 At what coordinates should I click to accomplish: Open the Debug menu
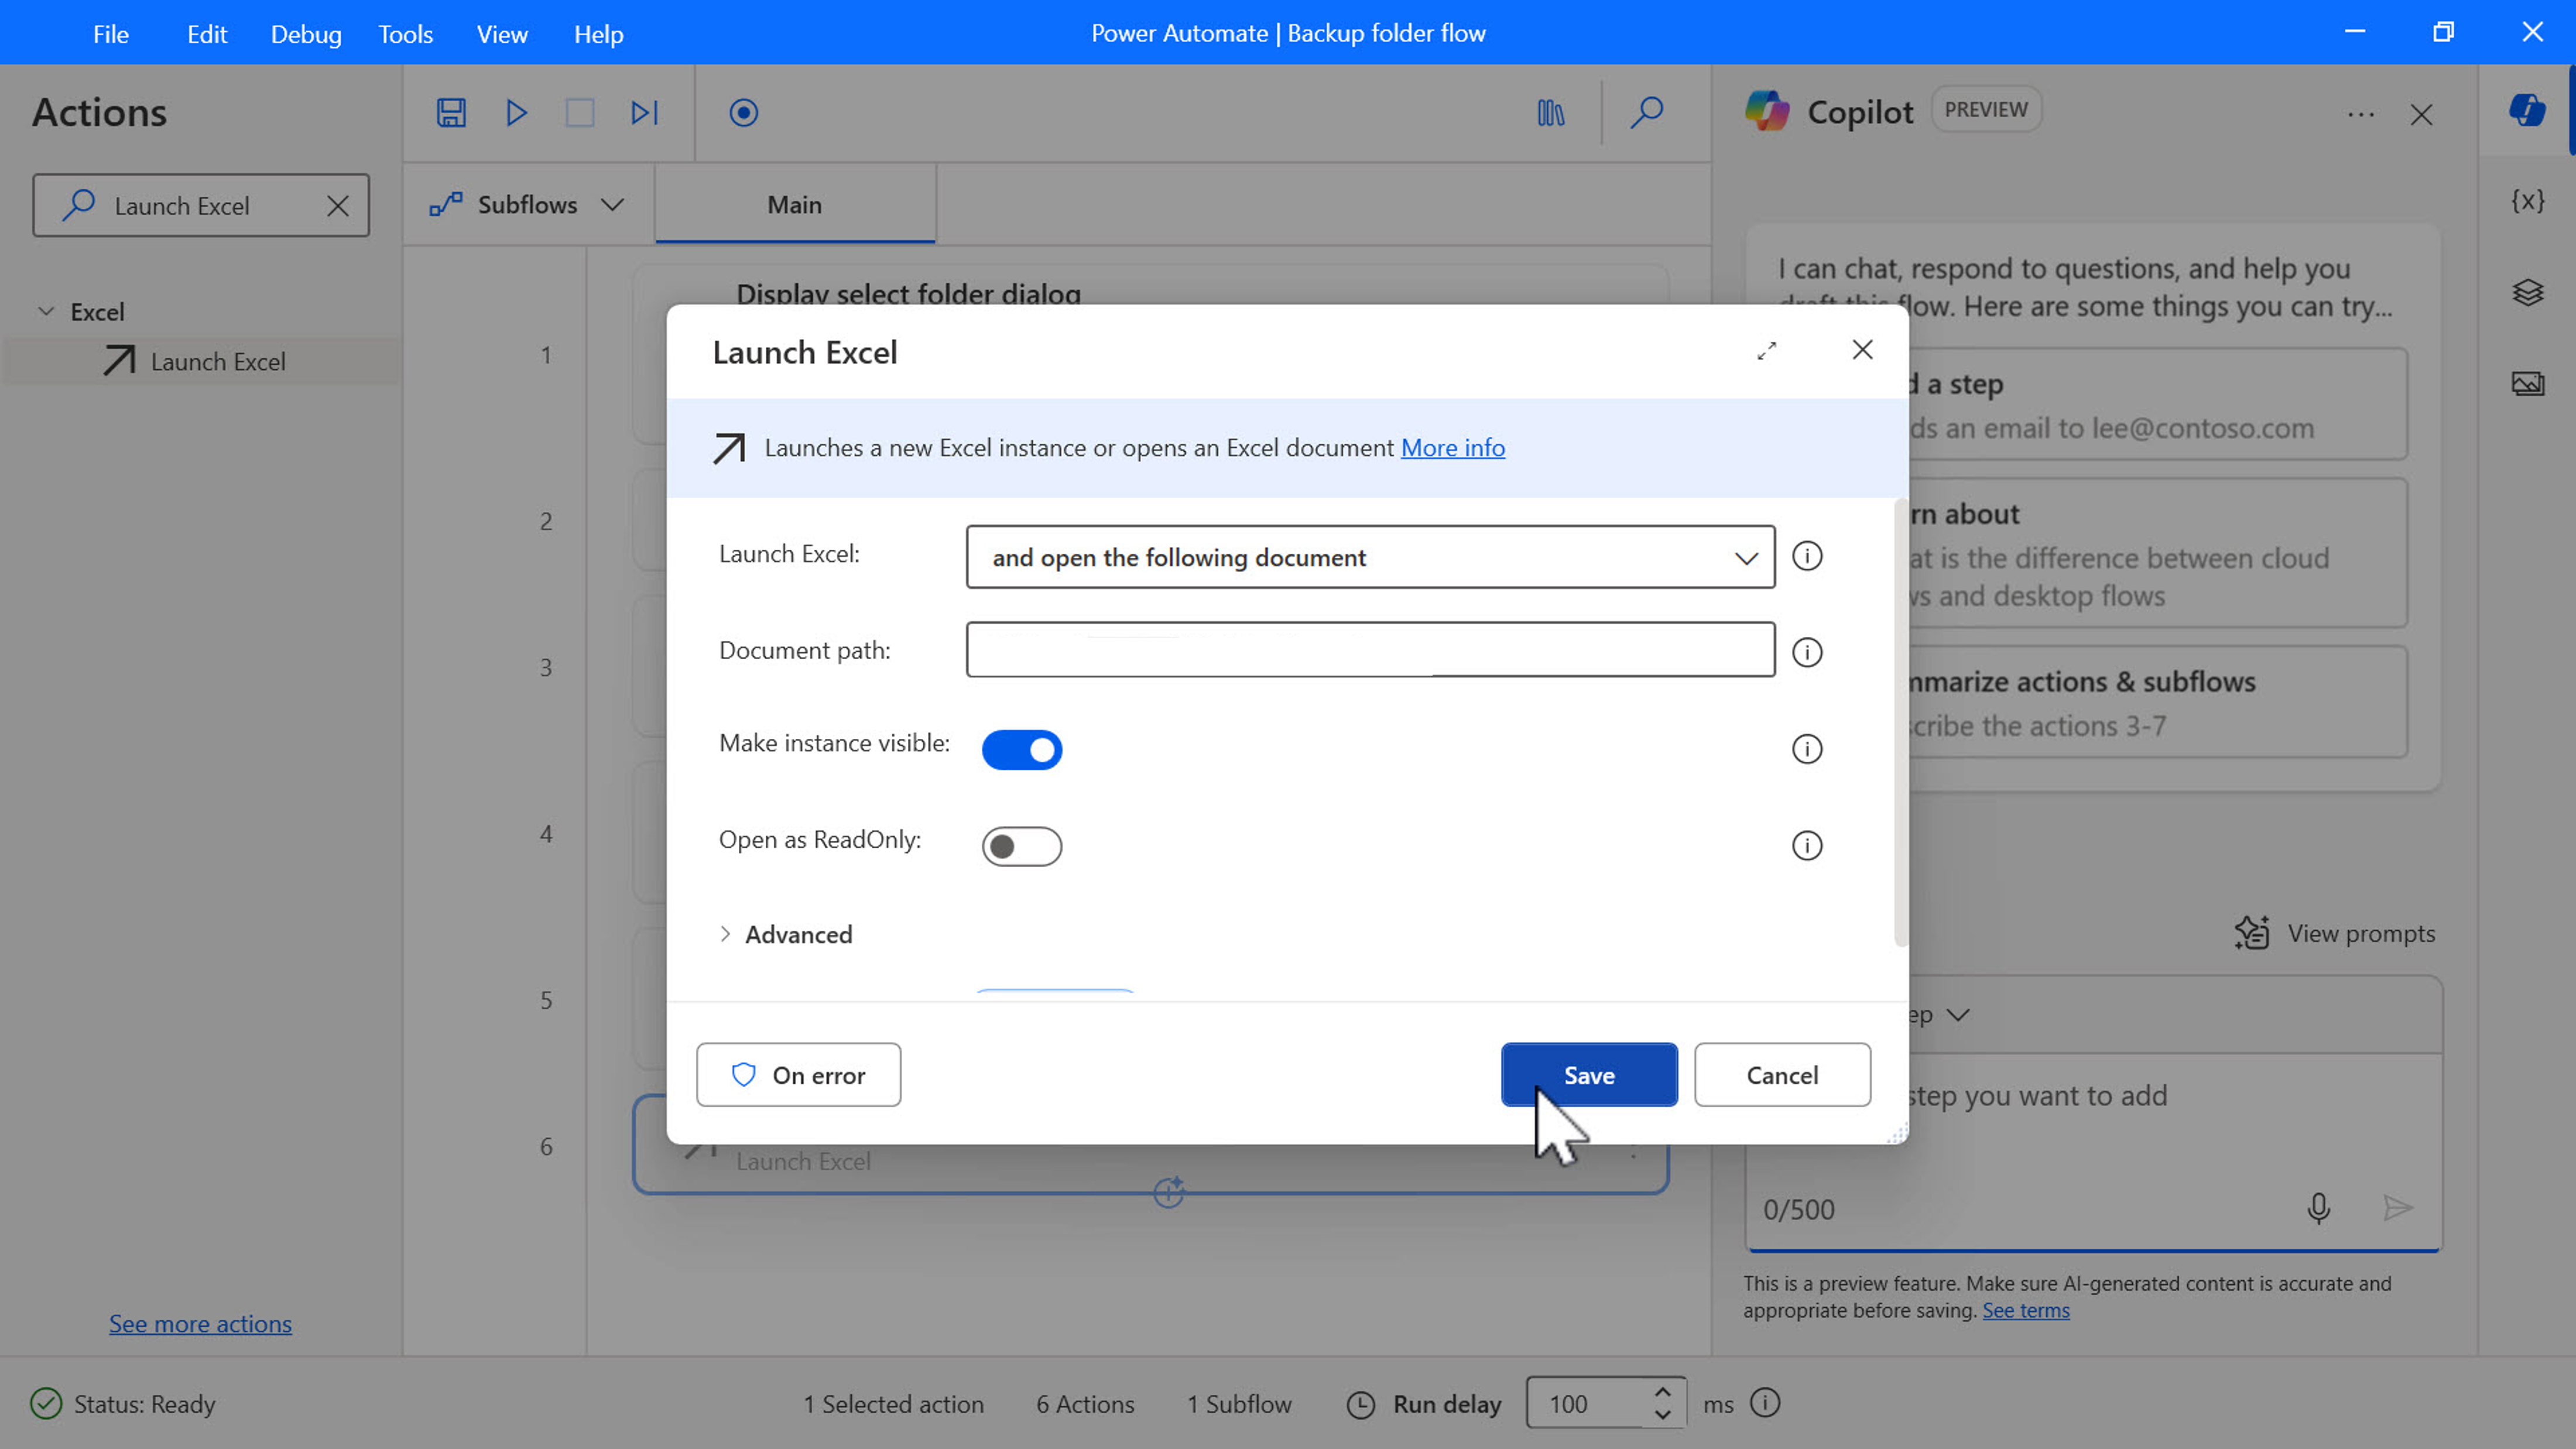(x=305, y=33)
